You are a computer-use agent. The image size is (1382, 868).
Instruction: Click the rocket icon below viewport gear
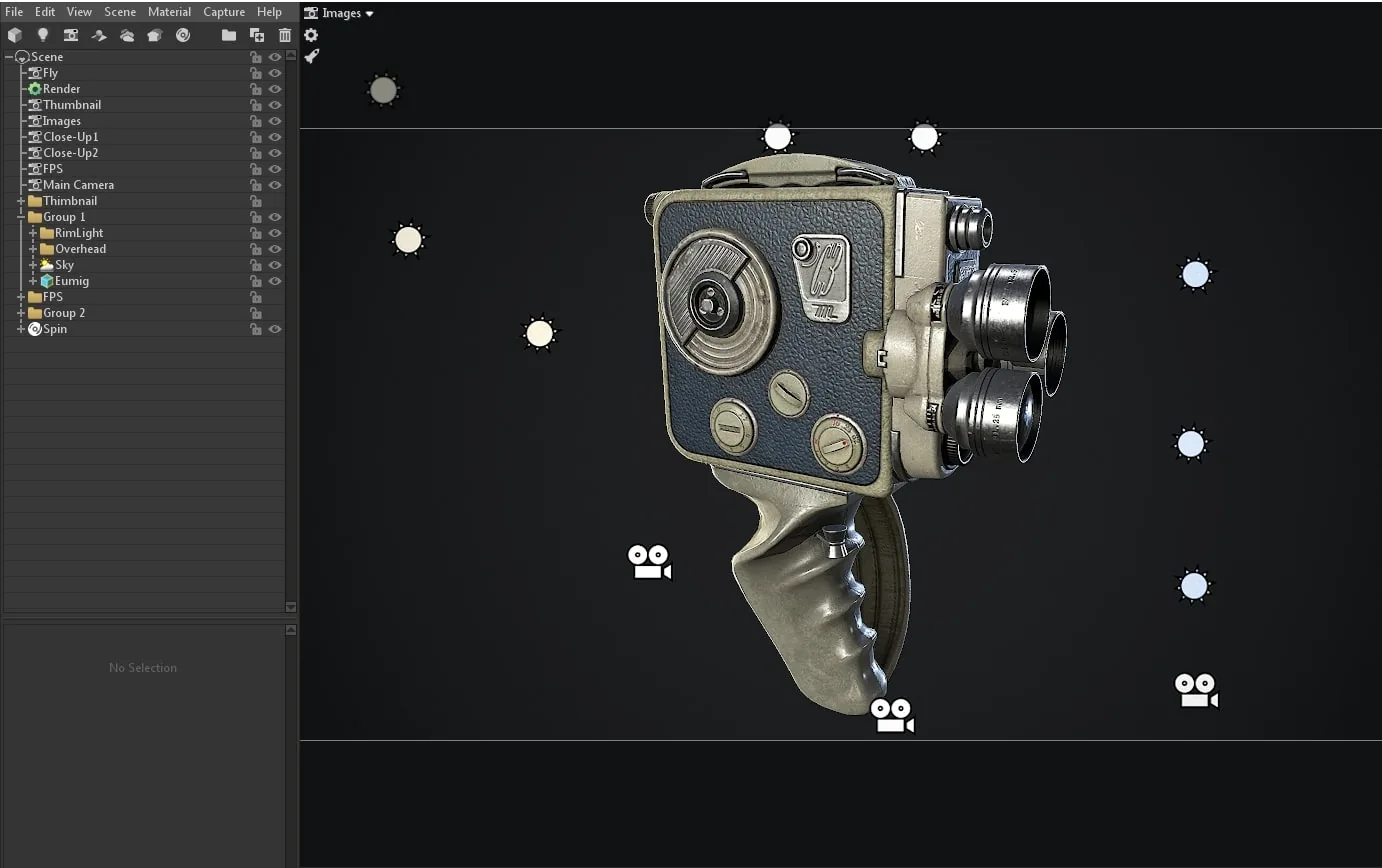point(311,57)
